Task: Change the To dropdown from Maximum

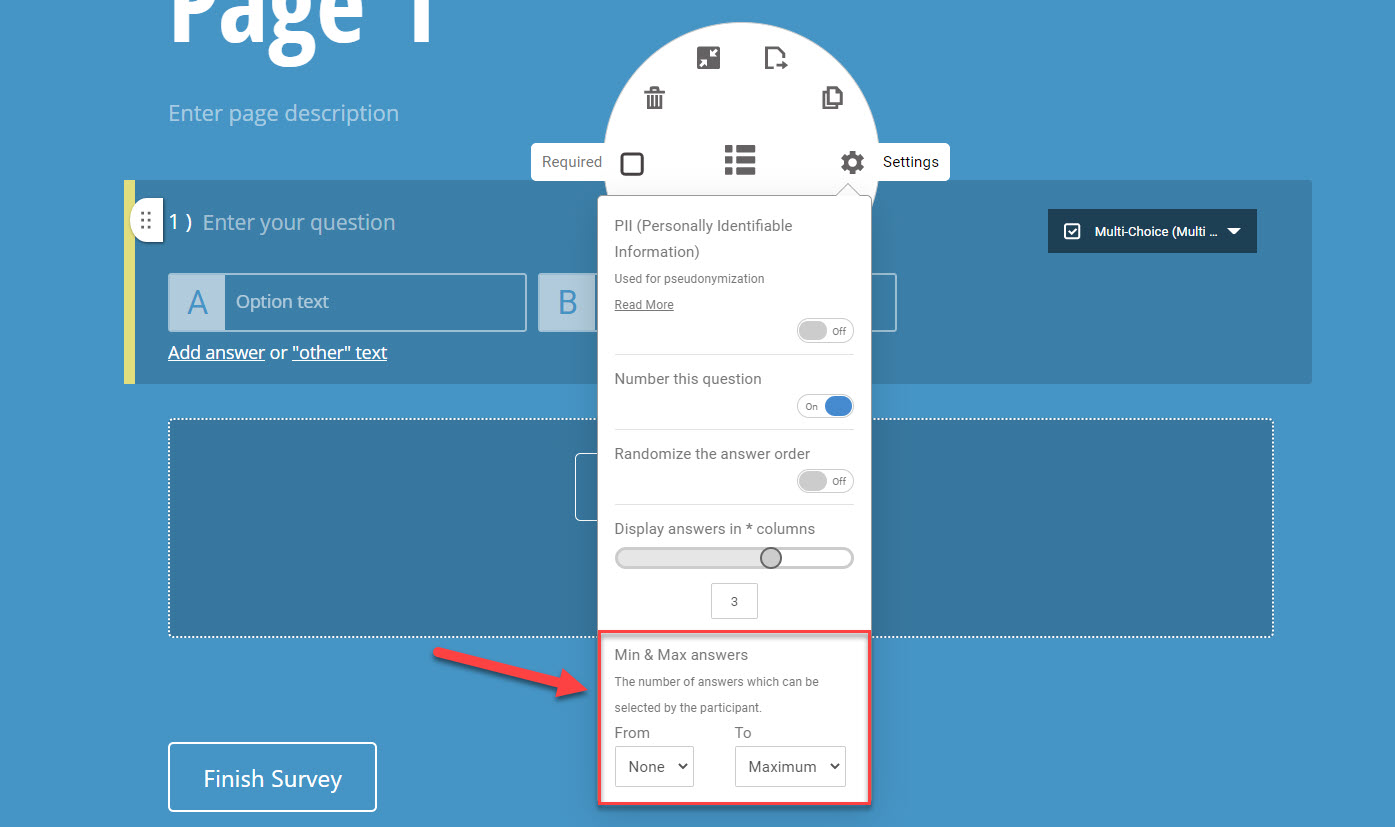Action: pyautogui.click(x=790, y=766)
